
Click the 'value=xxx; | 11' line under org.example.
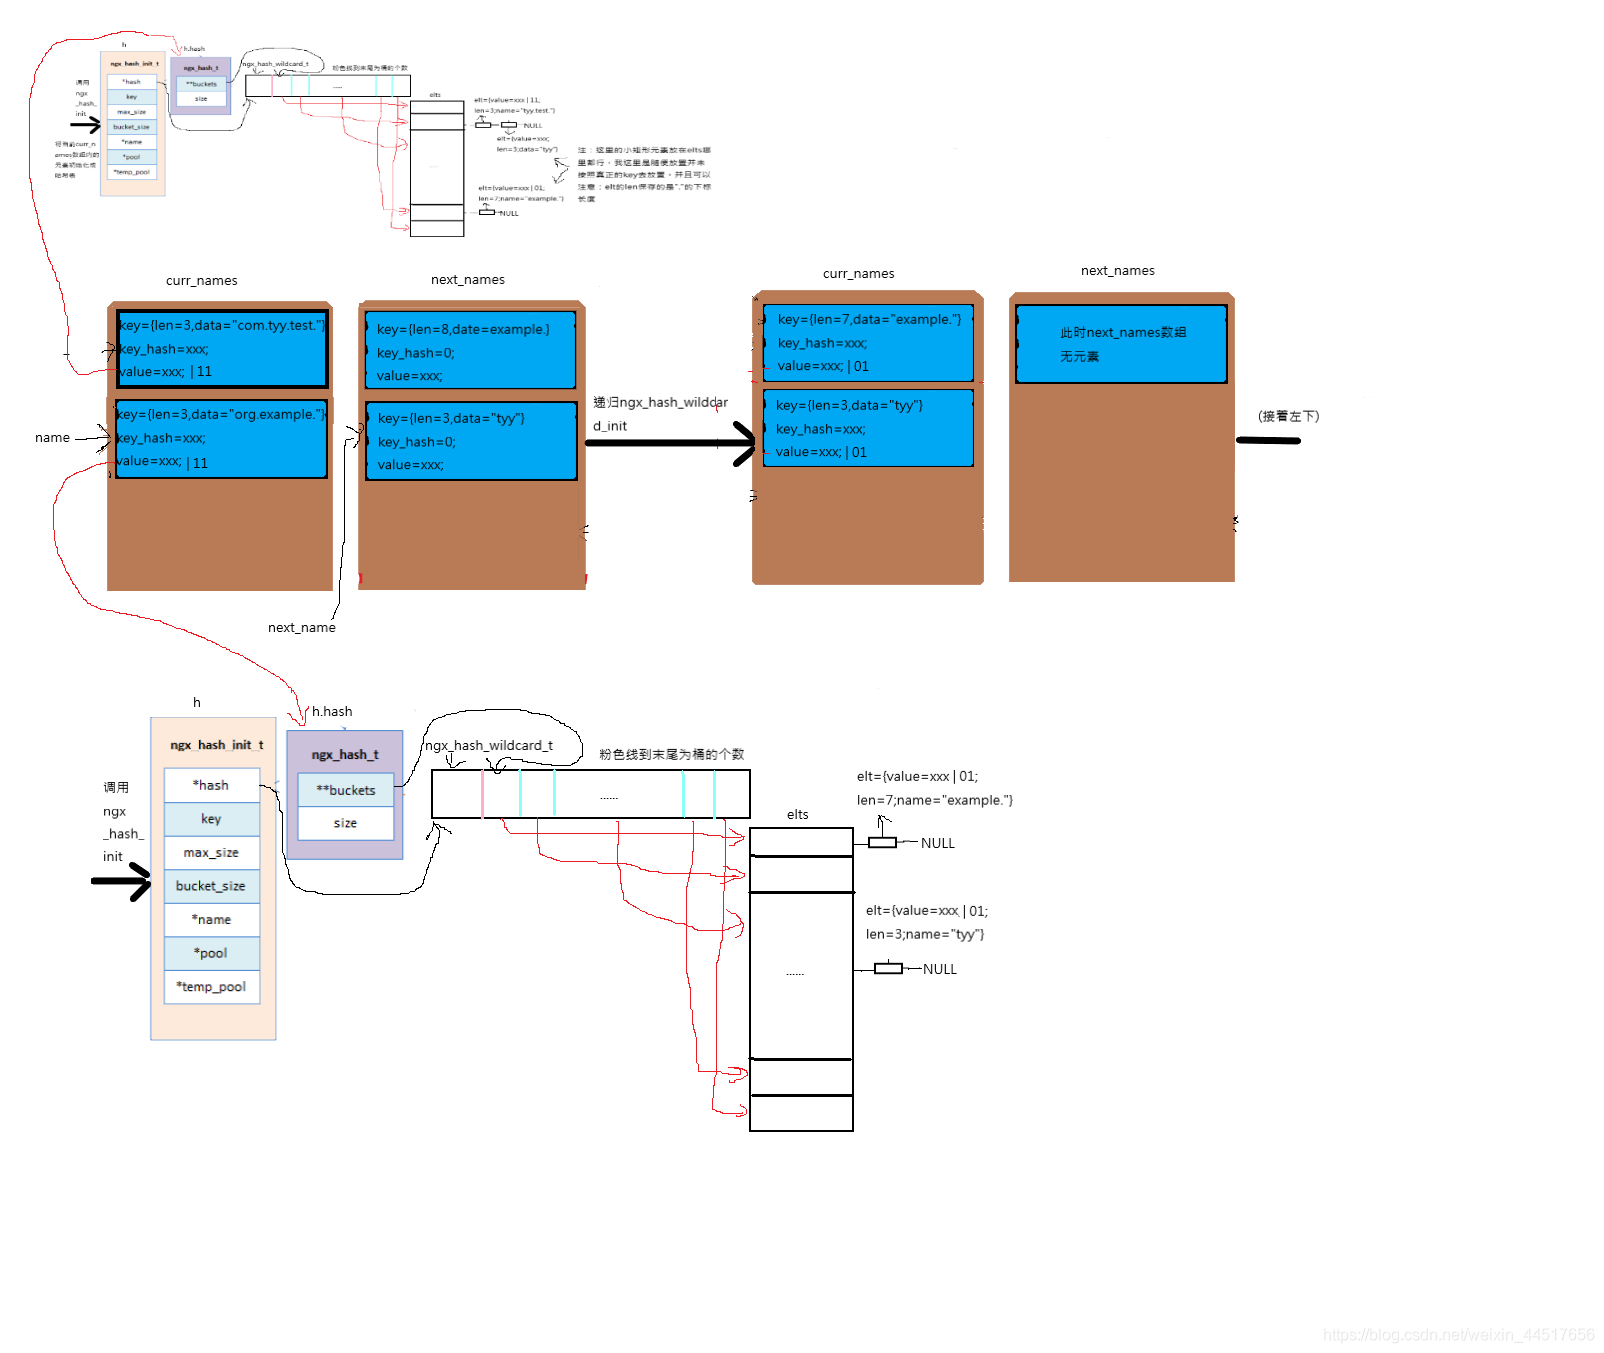[162, 462]
